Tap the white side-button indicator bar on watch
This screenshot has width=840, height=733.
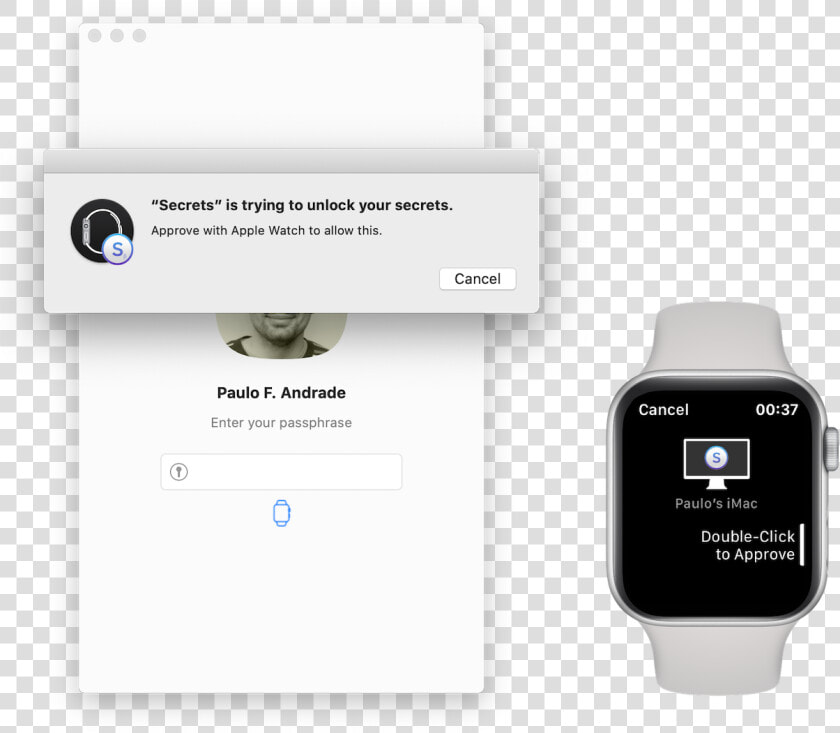pyautogui.click(x=802, y=544)
